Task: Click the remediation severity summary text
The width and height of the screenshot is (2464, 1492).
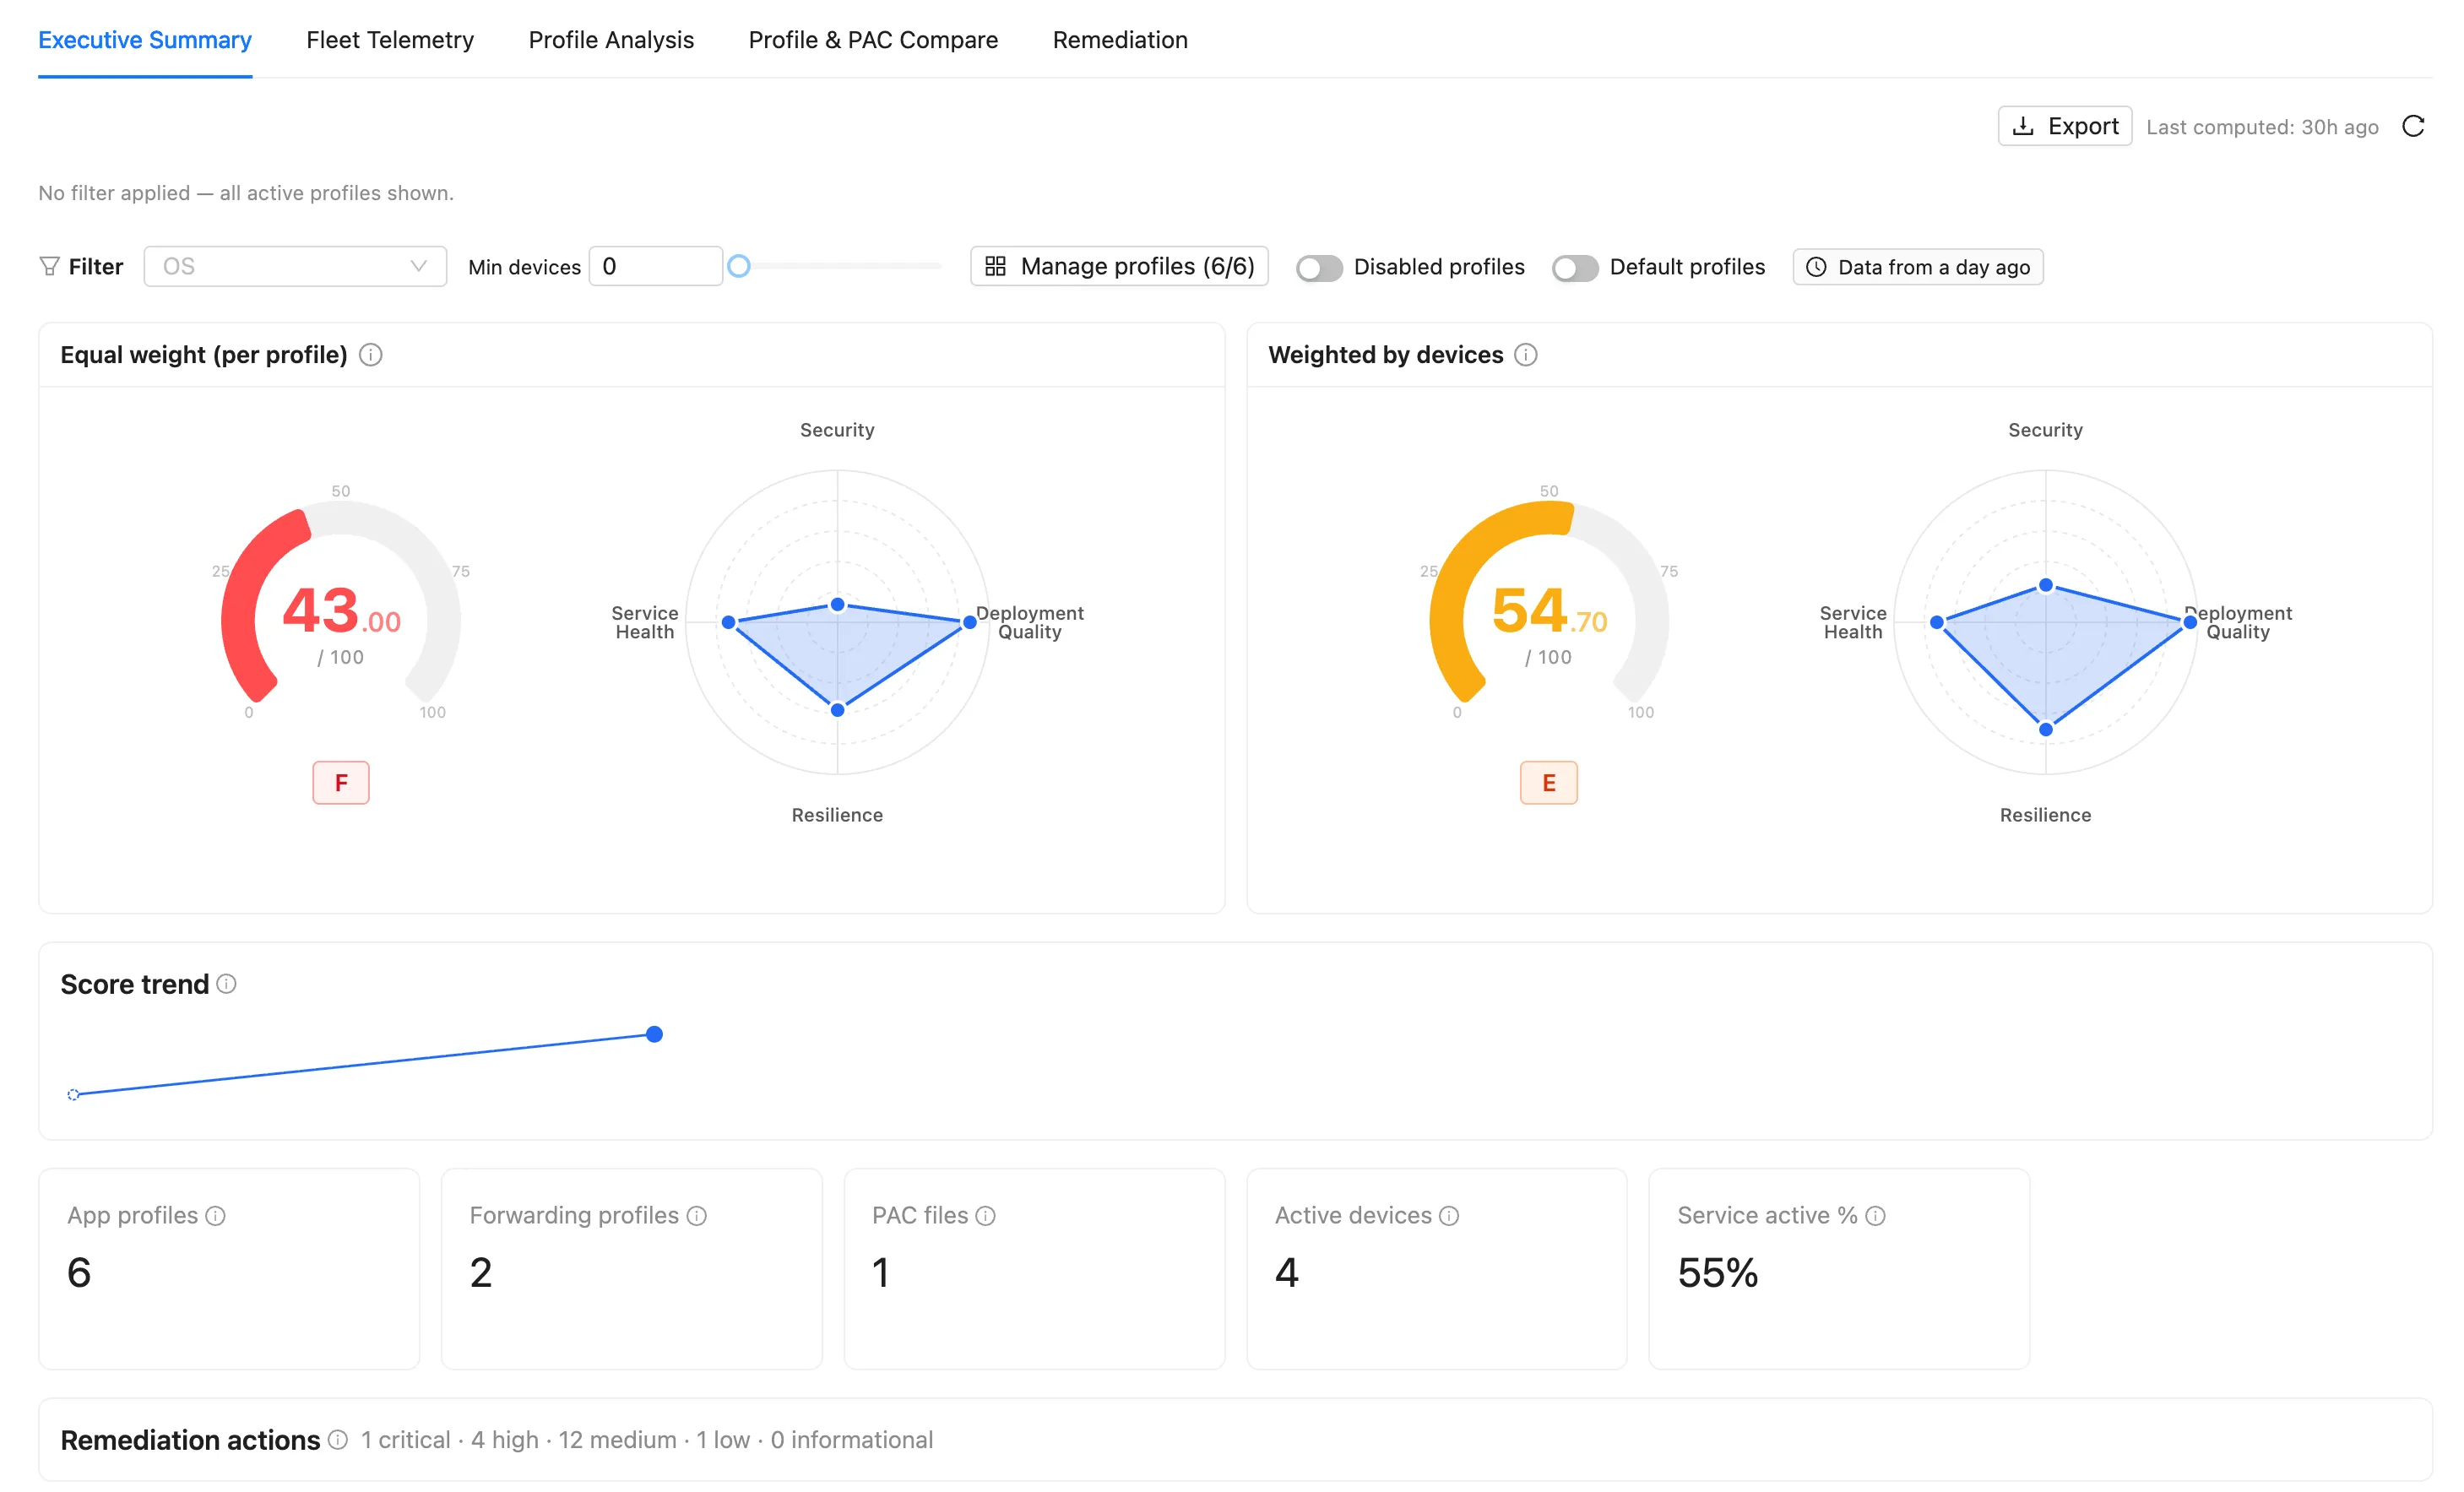Action: (647, 1440)
